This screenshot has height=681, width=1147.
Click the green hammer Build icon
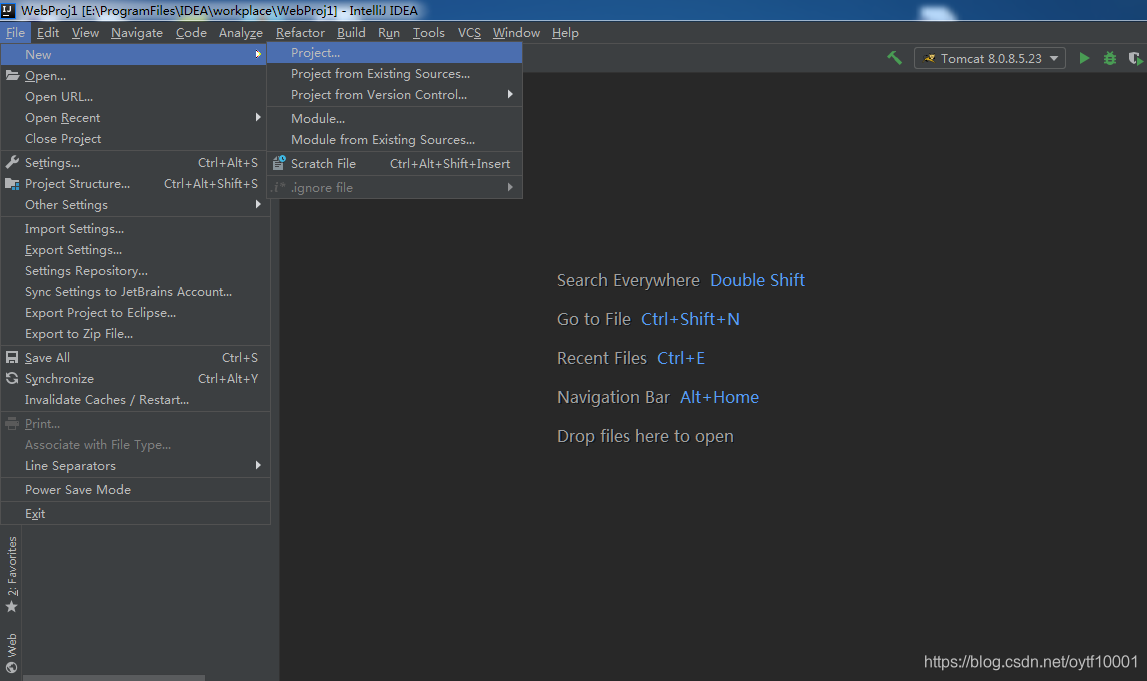(x=894, y=58)
